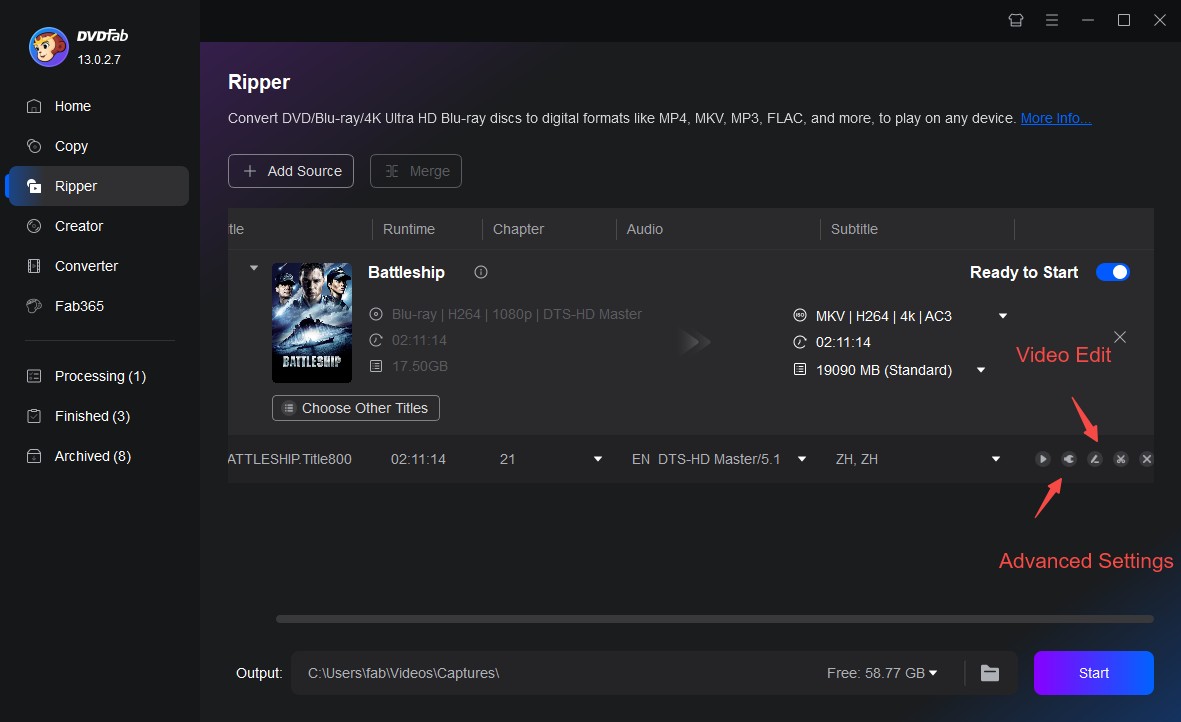The width and height of the screenshot is (1181, 722).
Task: Click the T-shirt skin icon in titlebar
Action: click(x=1015, y=19)
